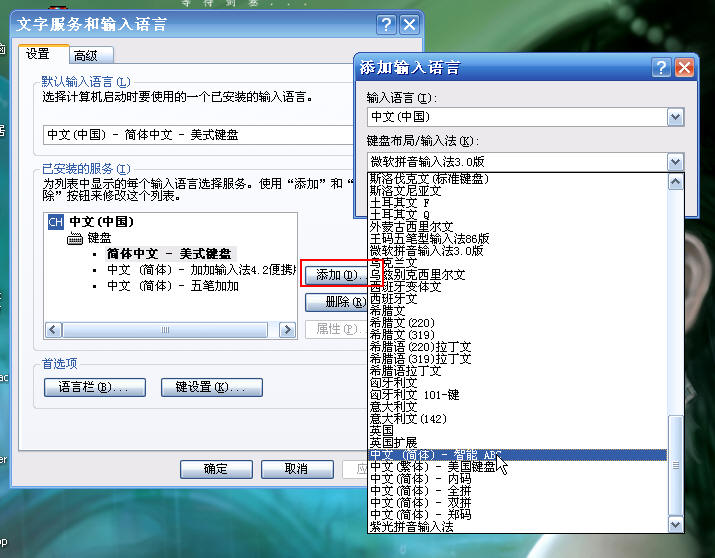
Task: Click the 取消 button
Action: click(297, 469)
